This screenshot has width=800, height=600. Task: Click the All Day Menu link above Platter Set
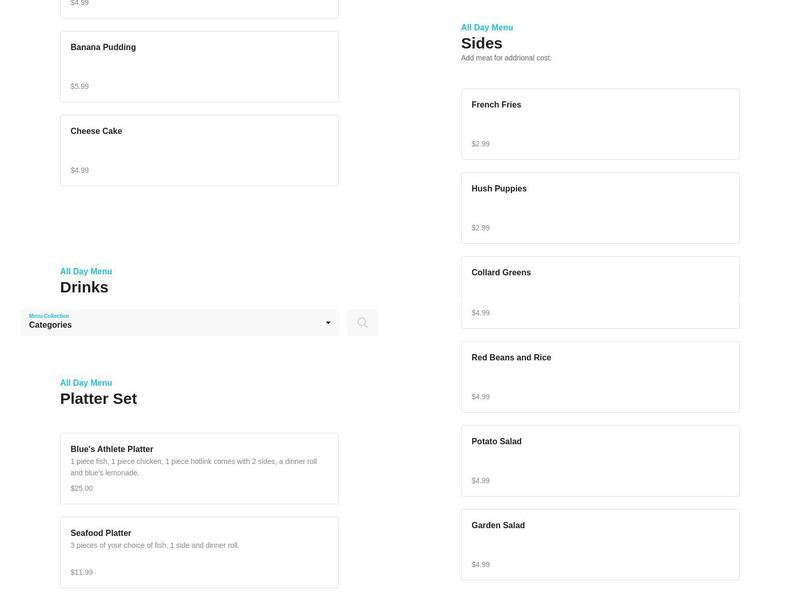[x=86, y=383]
